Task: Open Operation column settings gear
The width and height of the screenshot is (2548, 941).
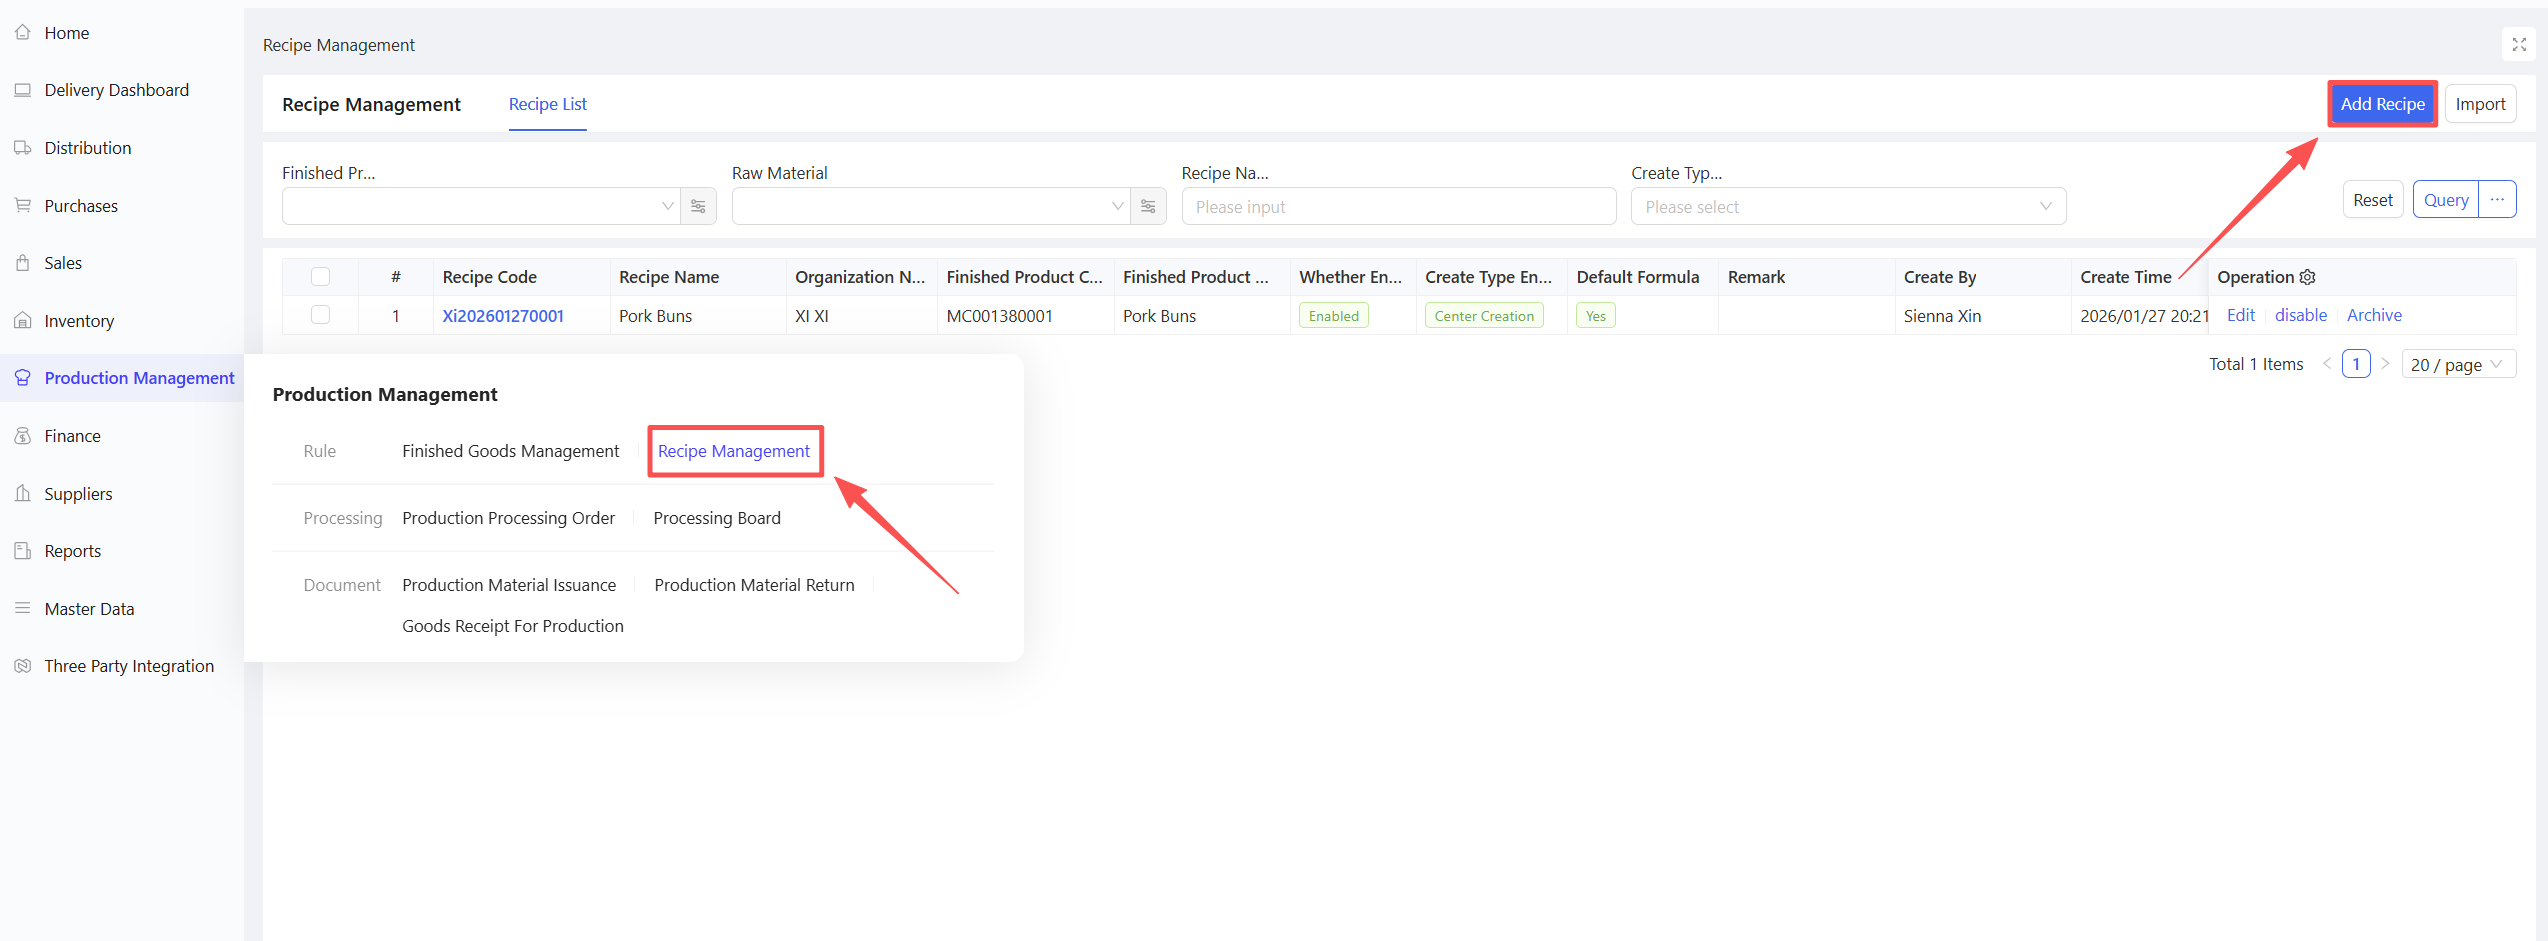Action: (x=2308, y=277)
